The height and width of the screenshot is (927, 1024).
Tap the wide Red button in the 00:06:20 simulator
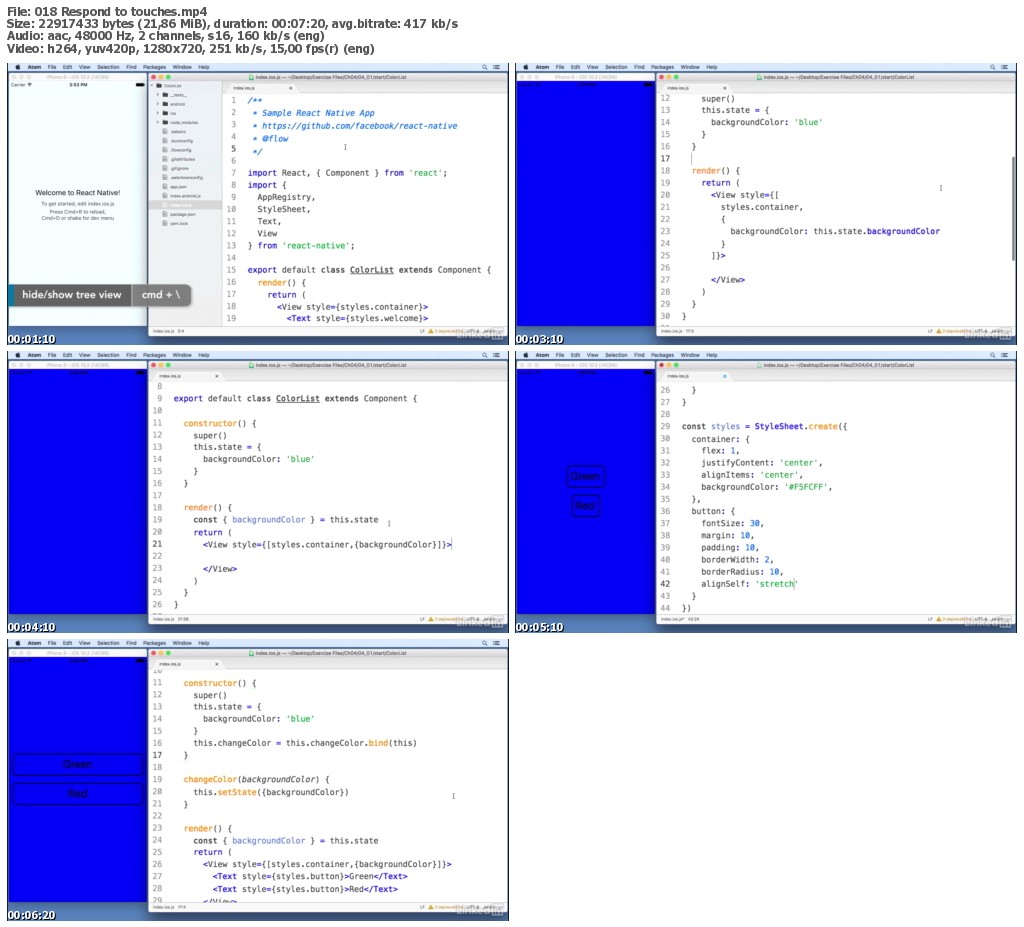(x=78, y=793)
